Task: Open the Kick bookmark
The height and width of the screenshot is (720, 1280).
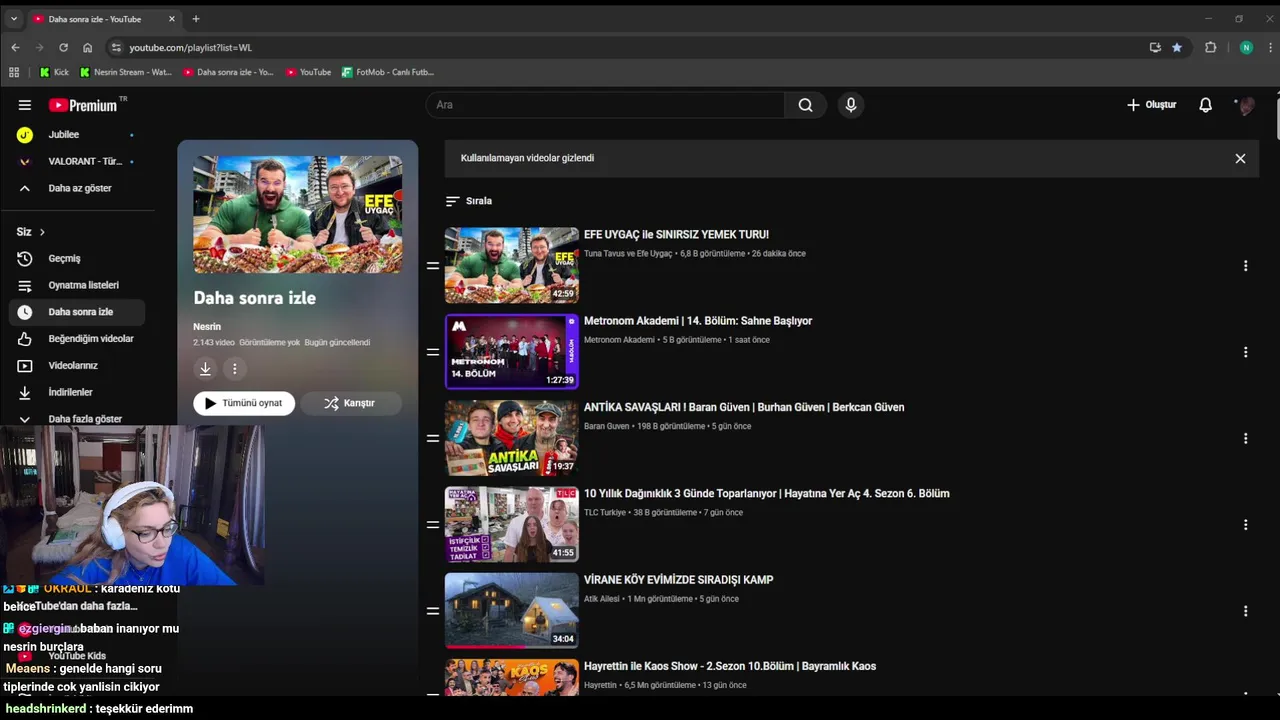Action: pyautogui.click(x=54, y=72)
